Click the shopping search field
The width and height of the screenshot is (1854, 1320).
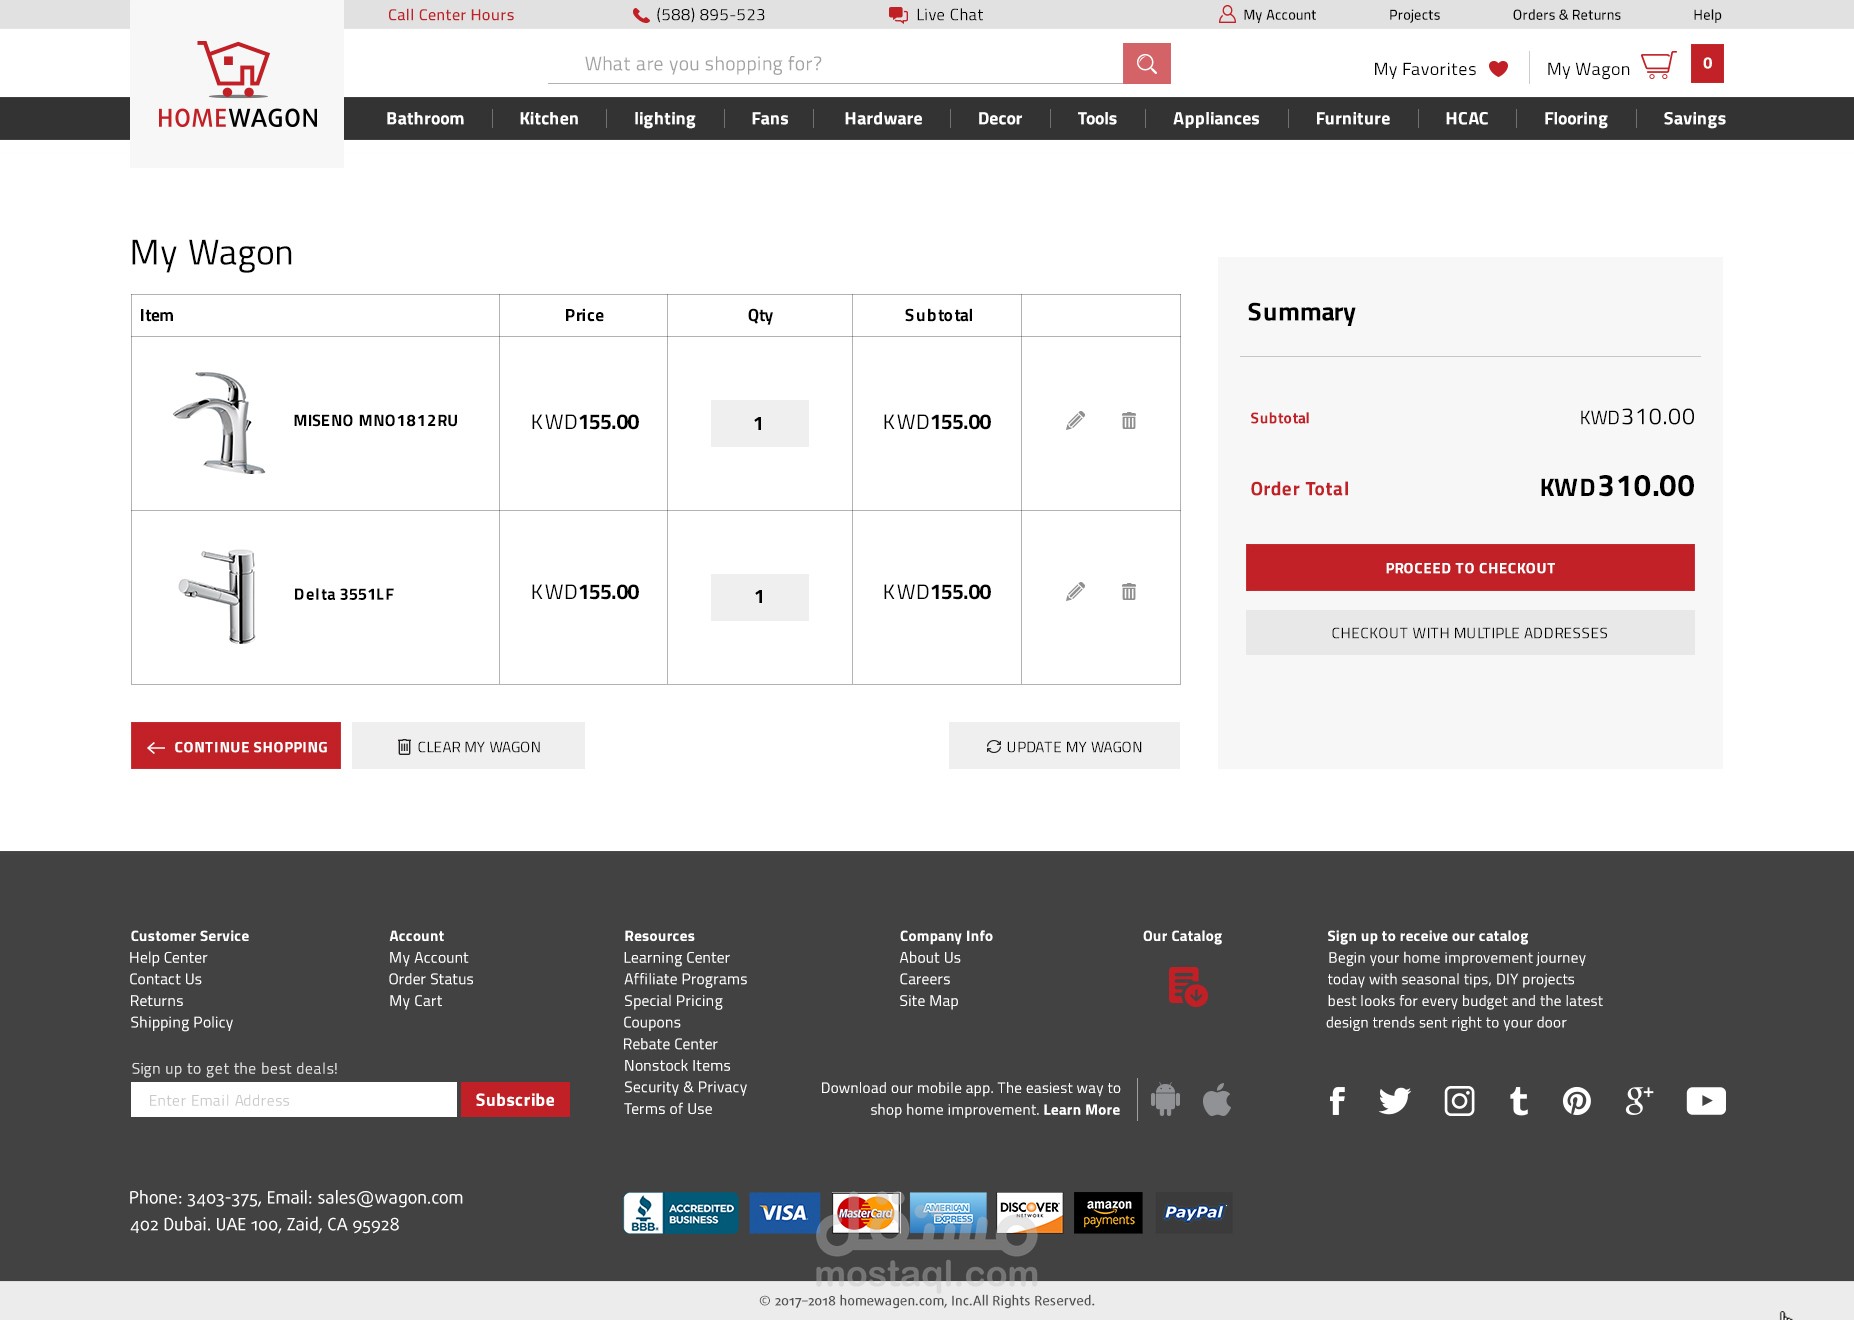click(835, 64)
